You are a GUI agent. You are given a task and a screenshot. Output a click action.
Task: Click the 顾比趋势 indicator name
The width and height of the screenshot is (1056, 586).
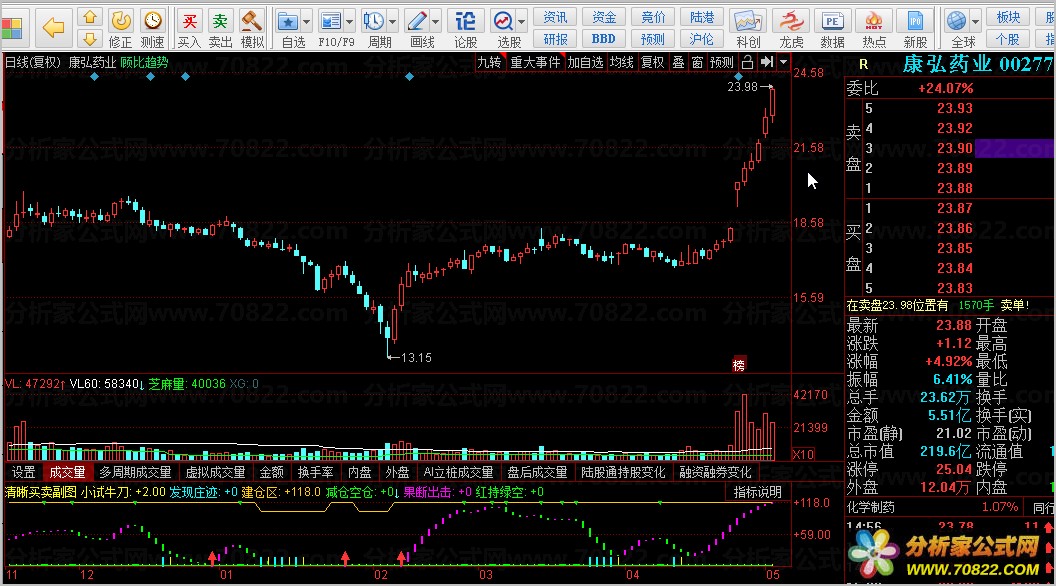(144, 62)
